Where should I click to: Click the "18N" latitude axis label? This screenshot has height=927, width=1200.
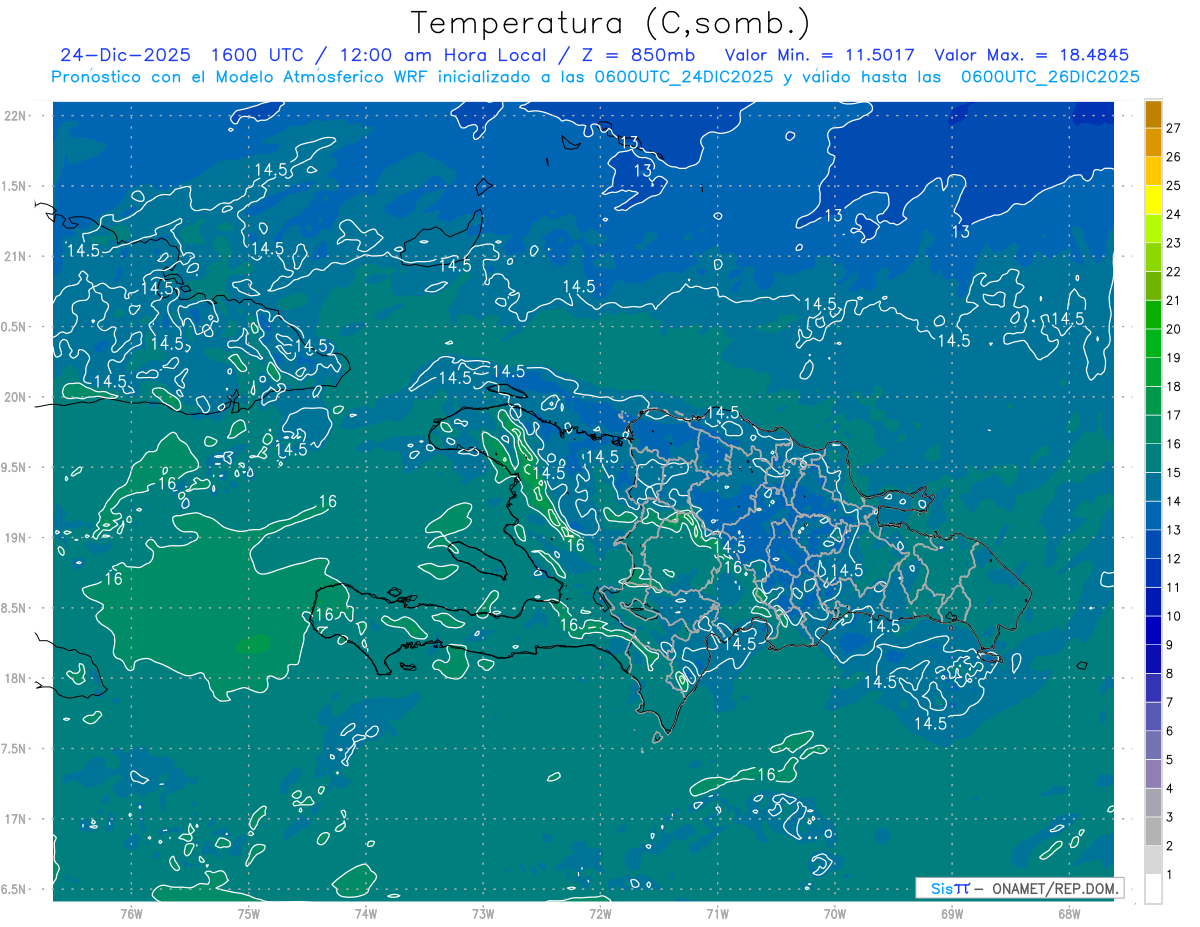pos(15,678)
